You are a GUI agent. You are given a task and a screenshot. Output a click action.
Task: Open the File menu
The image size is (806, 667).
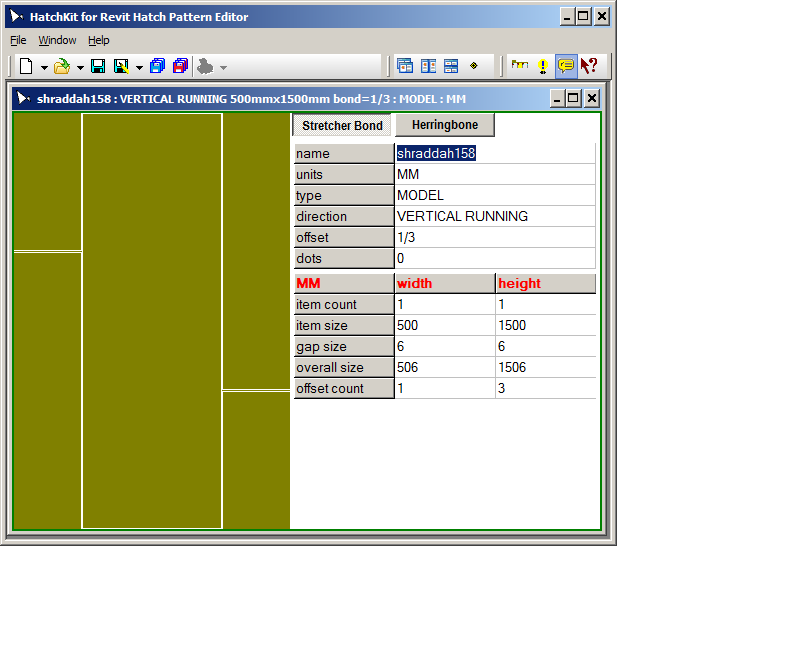click(x=18, y=40)
